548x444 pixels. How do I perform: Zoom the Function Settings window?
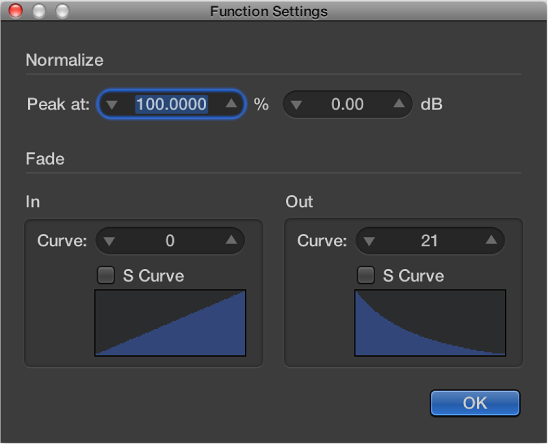(x=62, y=10)
